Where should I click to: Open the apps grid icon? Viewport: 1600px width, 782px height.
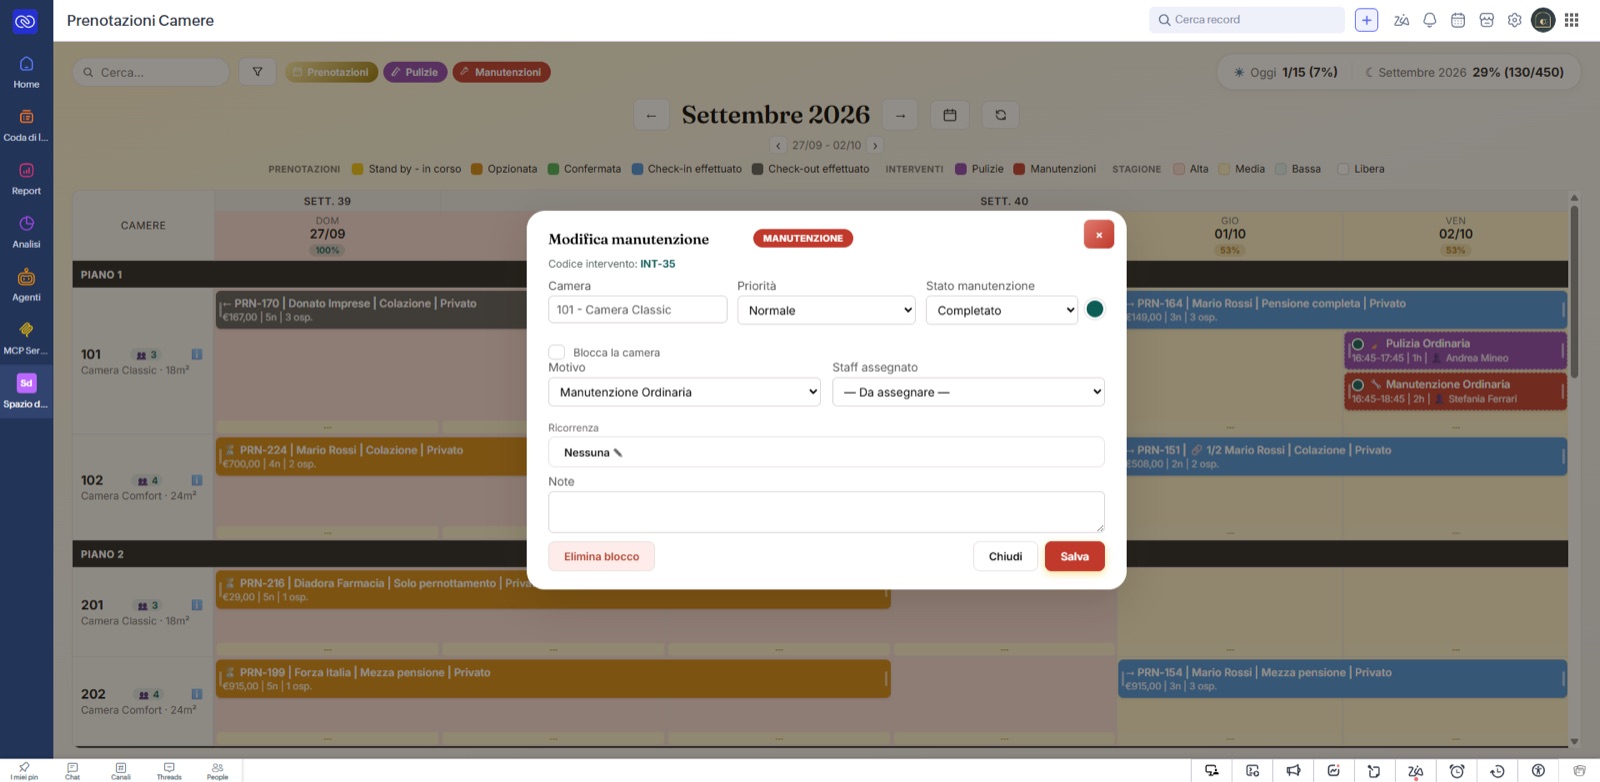coord(1572,20)
